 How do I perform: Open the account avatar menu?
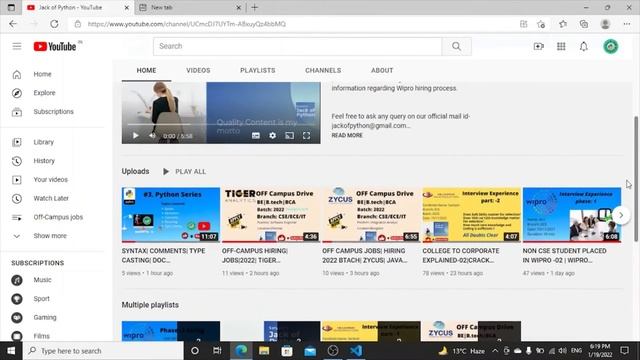pyautogui.click(x=611, y=47)
